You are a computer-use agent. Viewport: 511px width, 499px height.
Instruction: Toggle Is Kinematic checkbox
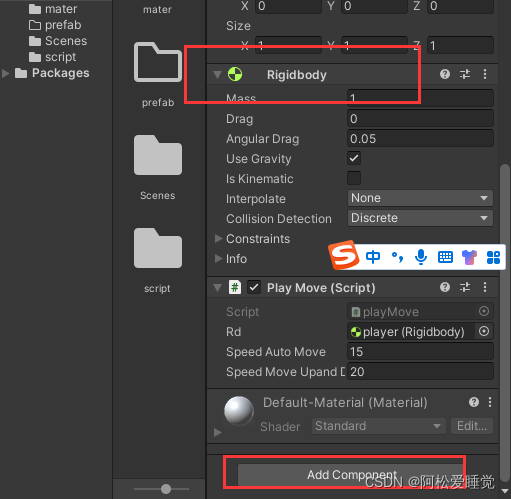click(x=354, y=178)
